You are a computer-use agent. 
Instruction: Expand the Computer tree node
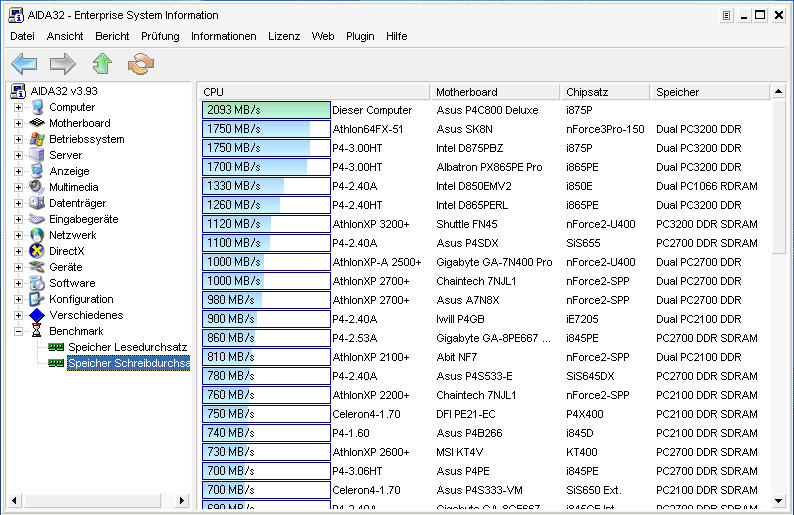pos(18,107)
